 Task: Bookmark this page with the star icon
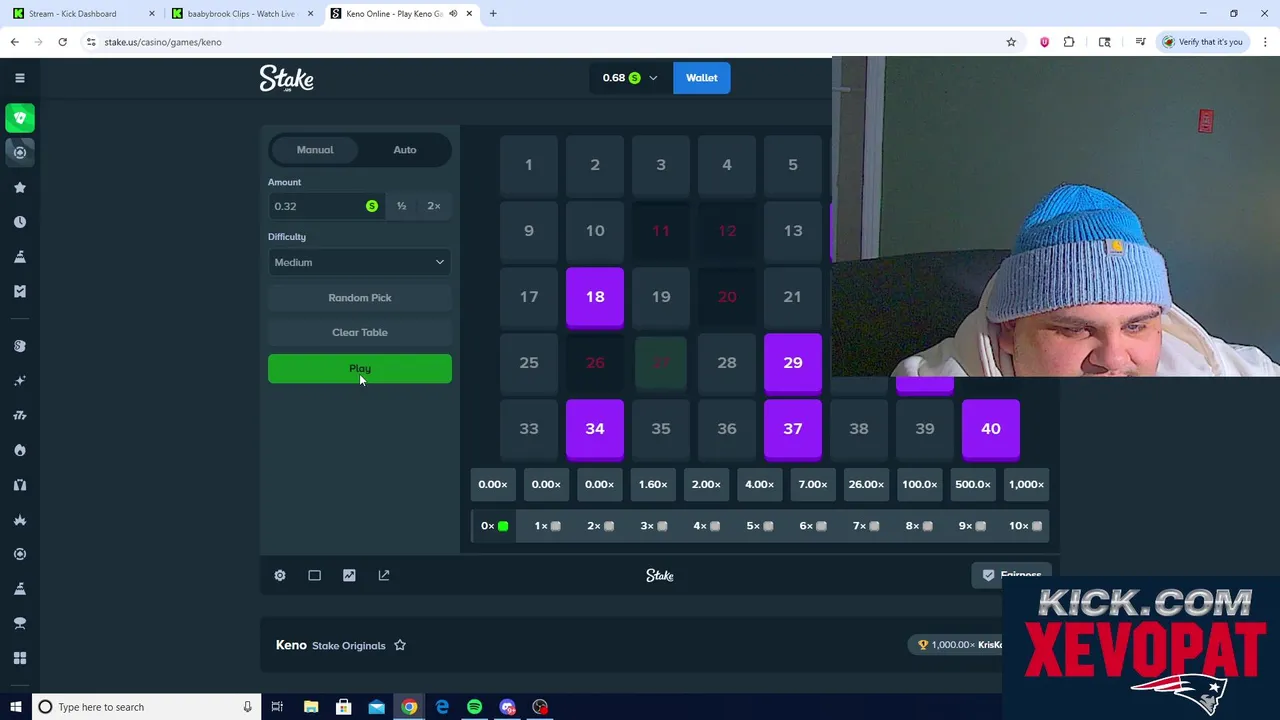[x=1011, y=42]
